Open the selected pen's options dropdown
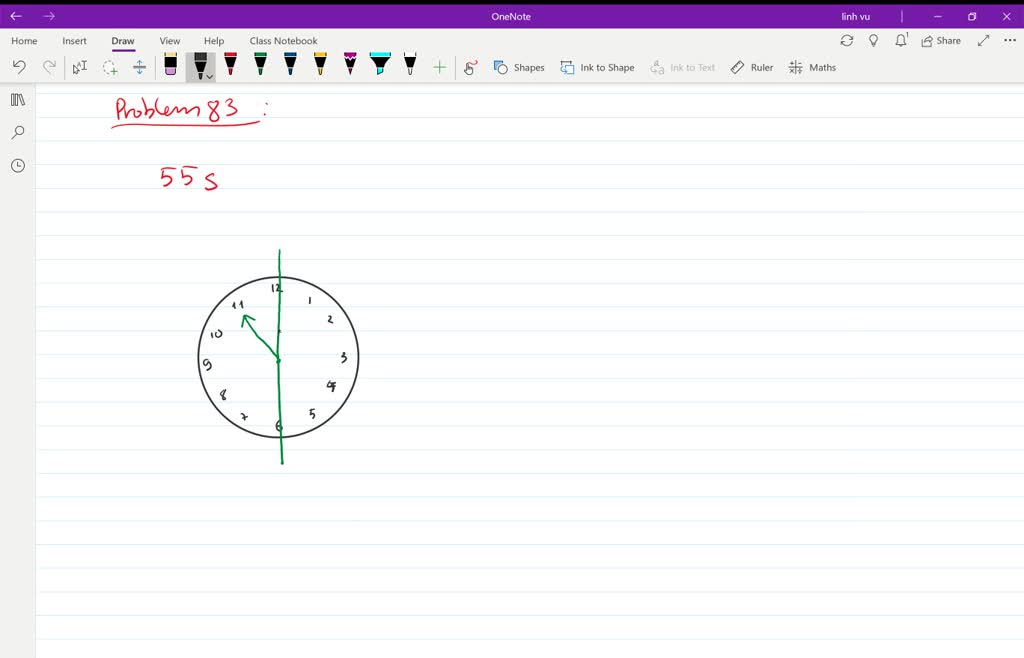Image resolution: width=1024 pixels, height=658 pixels. coord(208,74)
